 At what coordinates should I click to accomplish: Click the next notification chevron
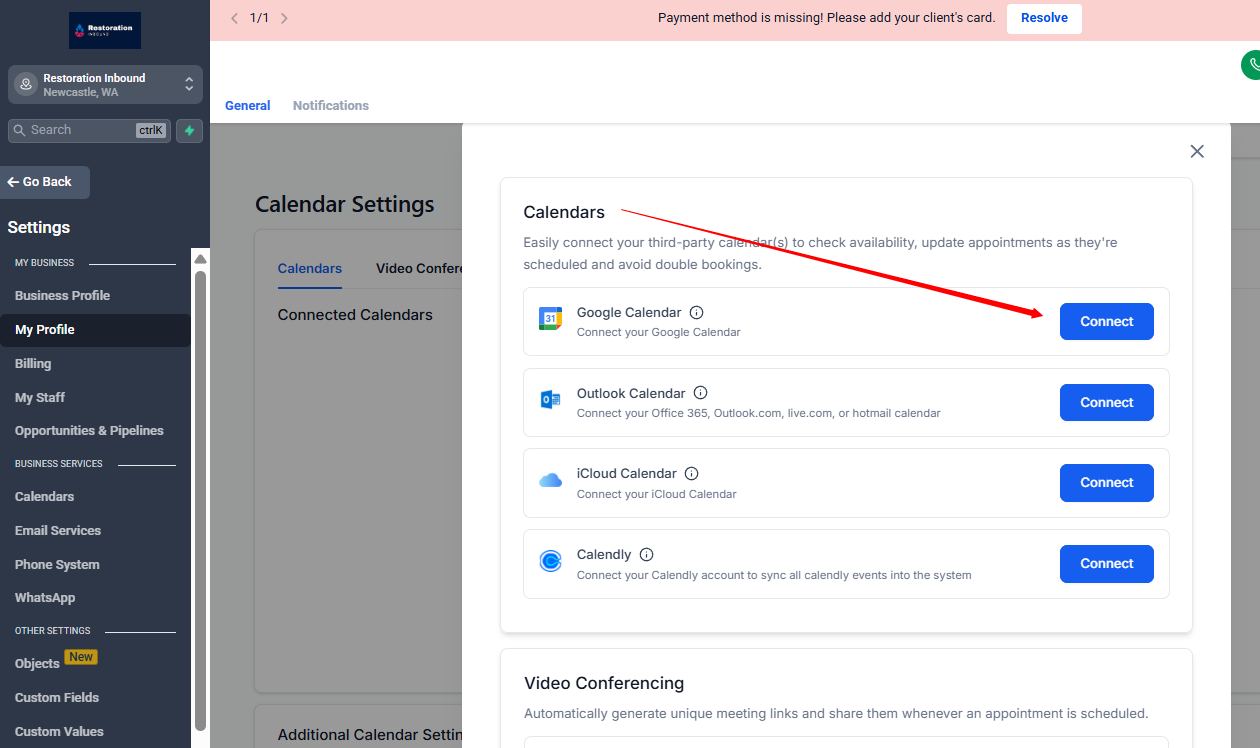[x=284, y=18]
